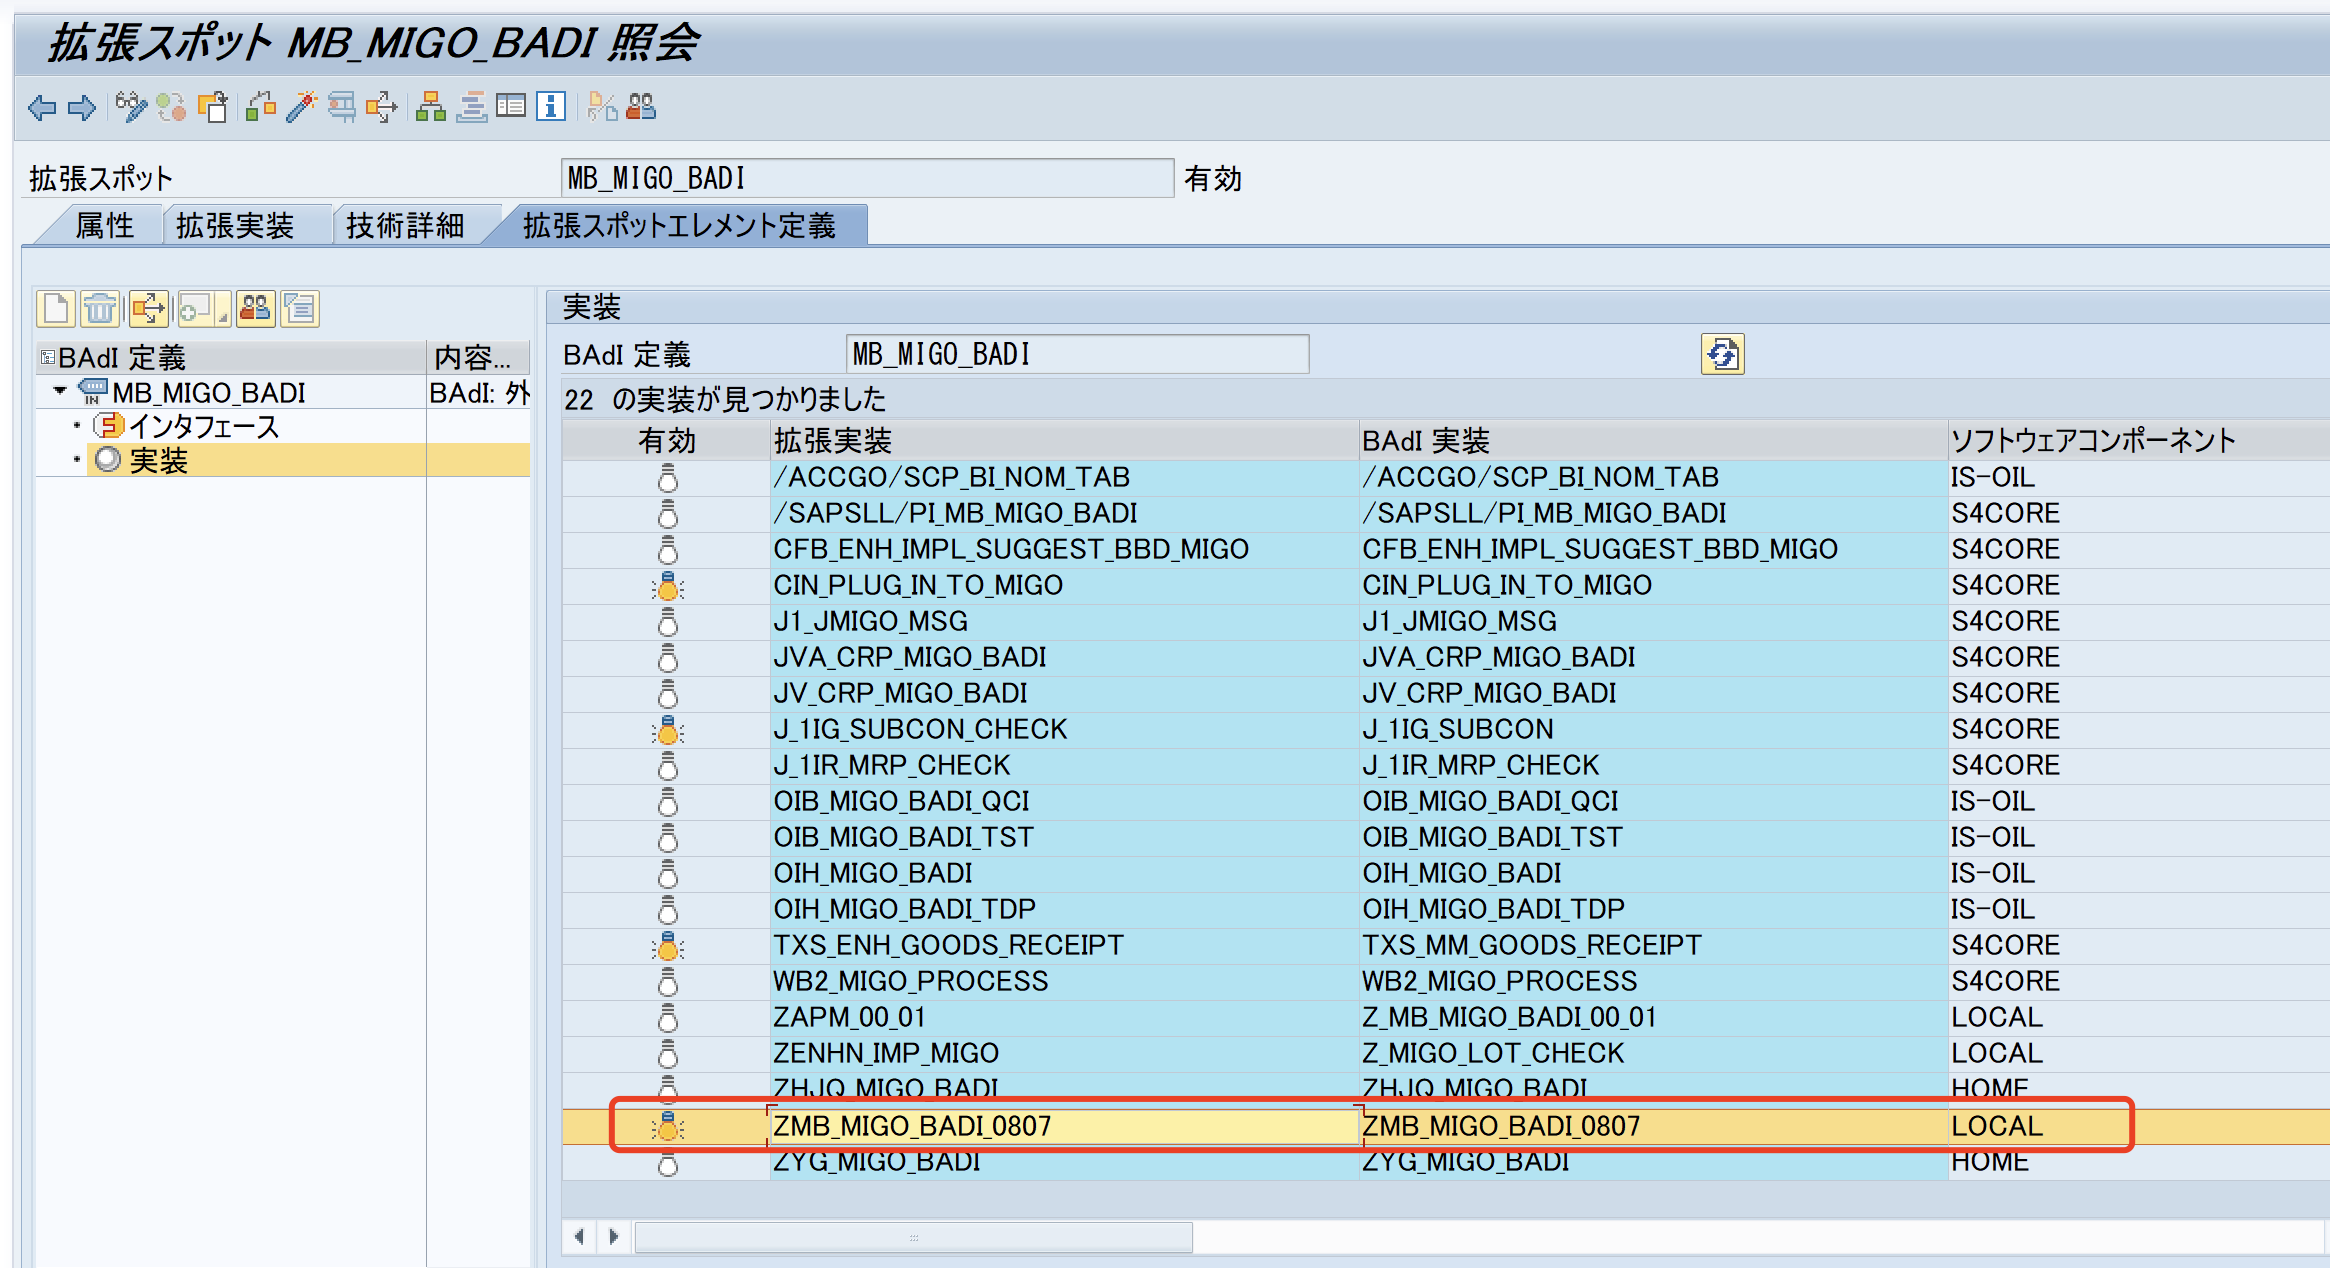Switch to the 属性 tab
The height and width of the screenshot is (1268, 2330).
pyautogui.click(x=104, y=226)
